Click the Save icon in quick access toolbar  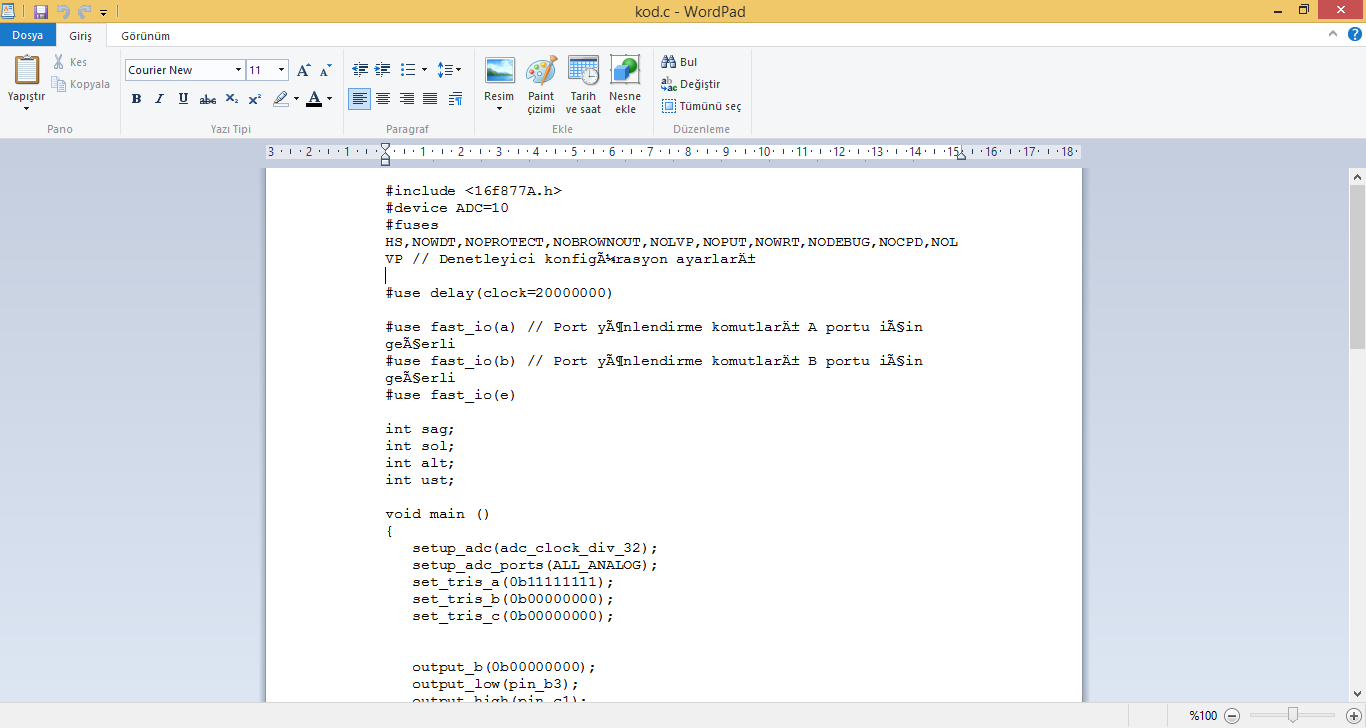(41, 12)
